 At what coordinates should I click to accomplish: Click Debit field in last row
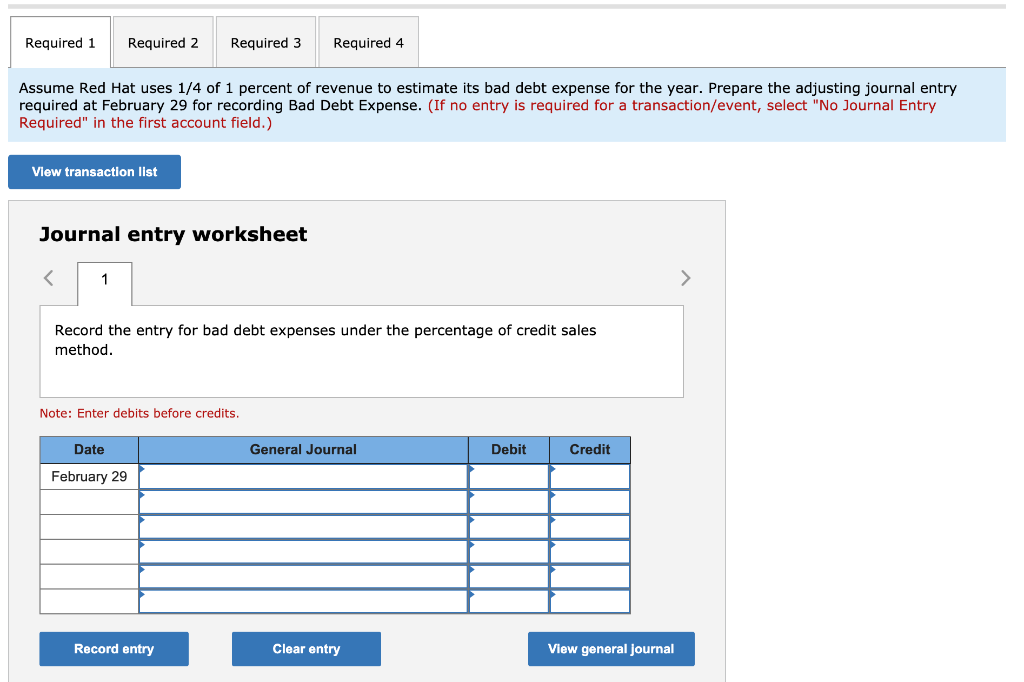coord(509,601)
